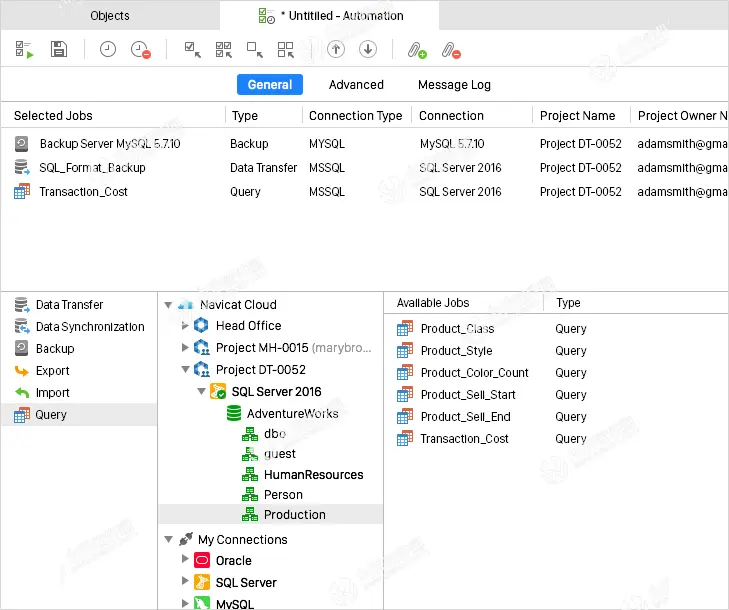
Task: Expand the SQL Server connection node
Action: click(185, 581)
